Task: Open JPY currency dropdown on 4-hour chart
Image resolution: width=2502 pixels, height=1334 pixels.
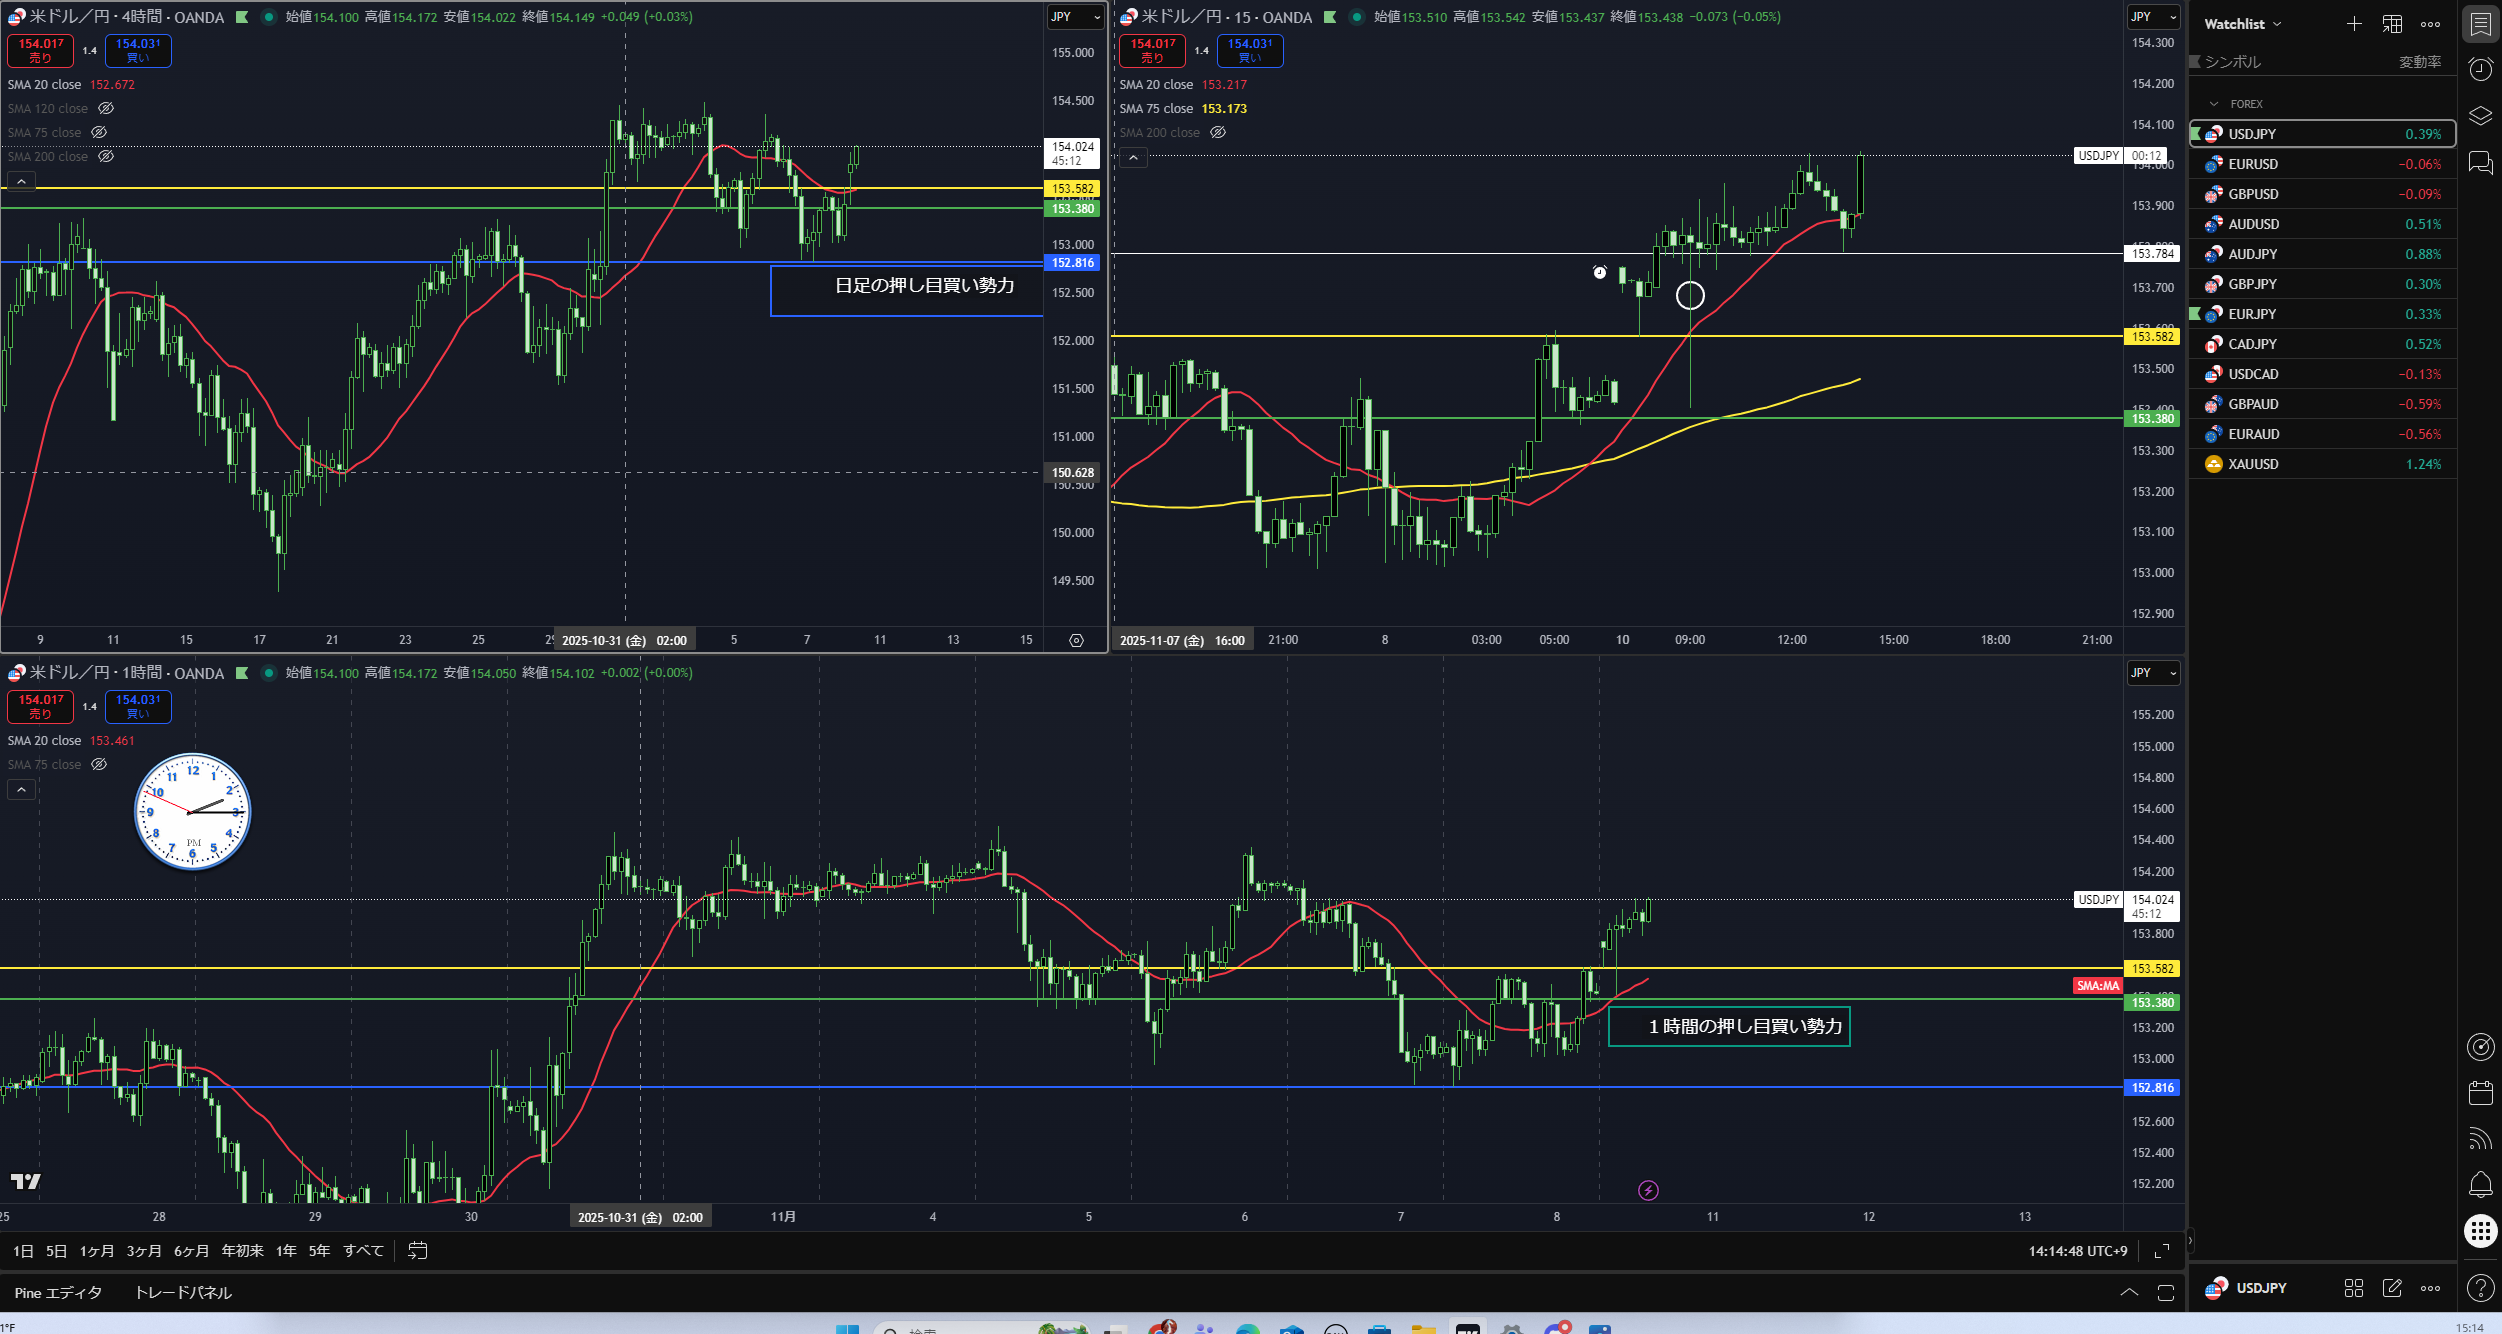Action: [1075, 17]
